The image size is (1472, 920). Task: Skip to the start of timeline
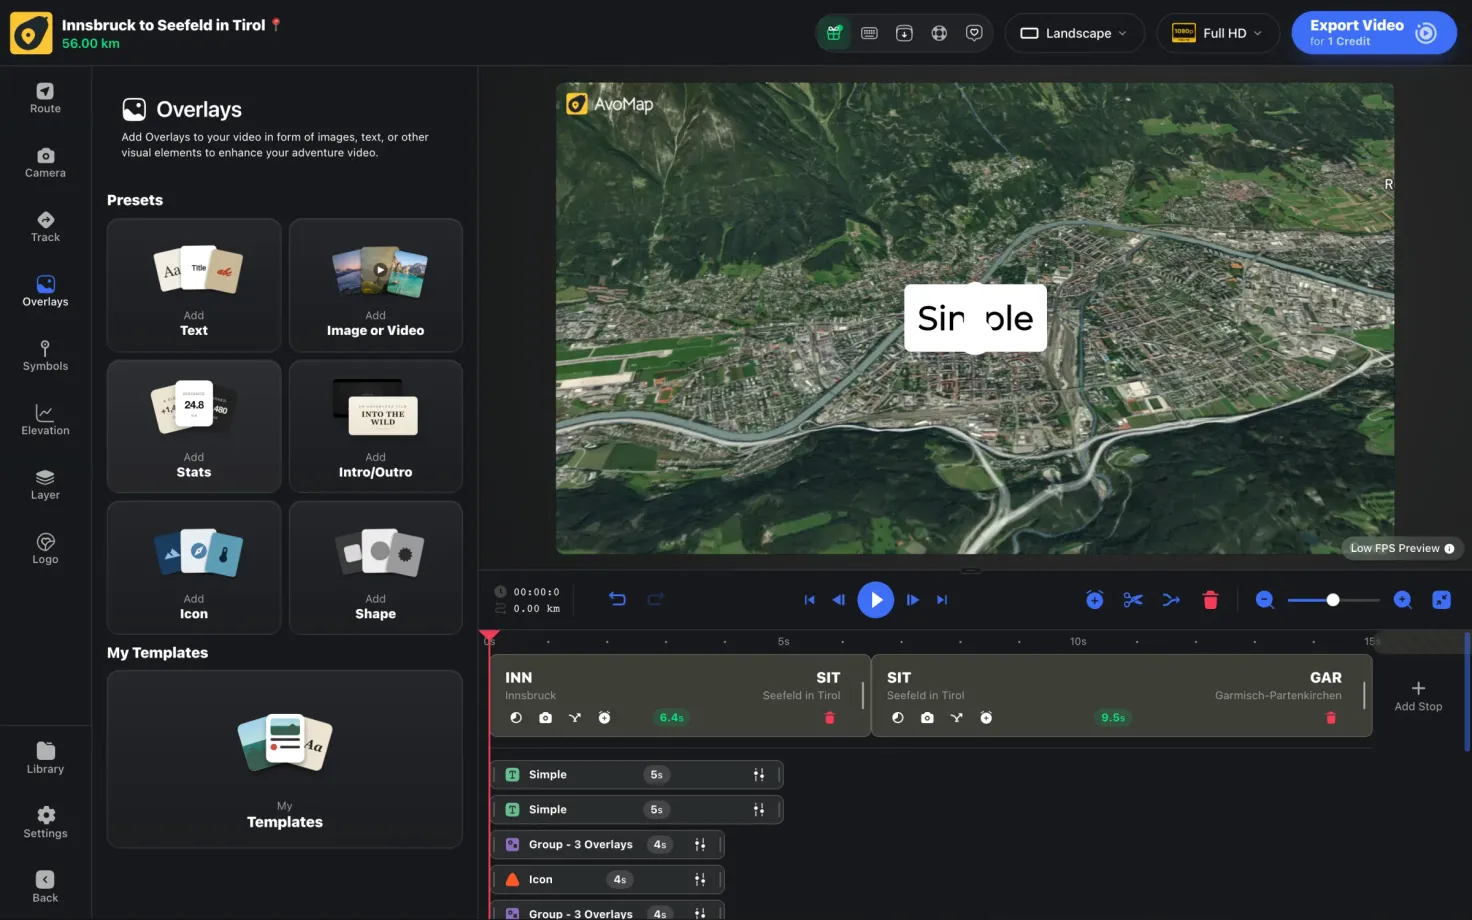(x=809, y=600)
